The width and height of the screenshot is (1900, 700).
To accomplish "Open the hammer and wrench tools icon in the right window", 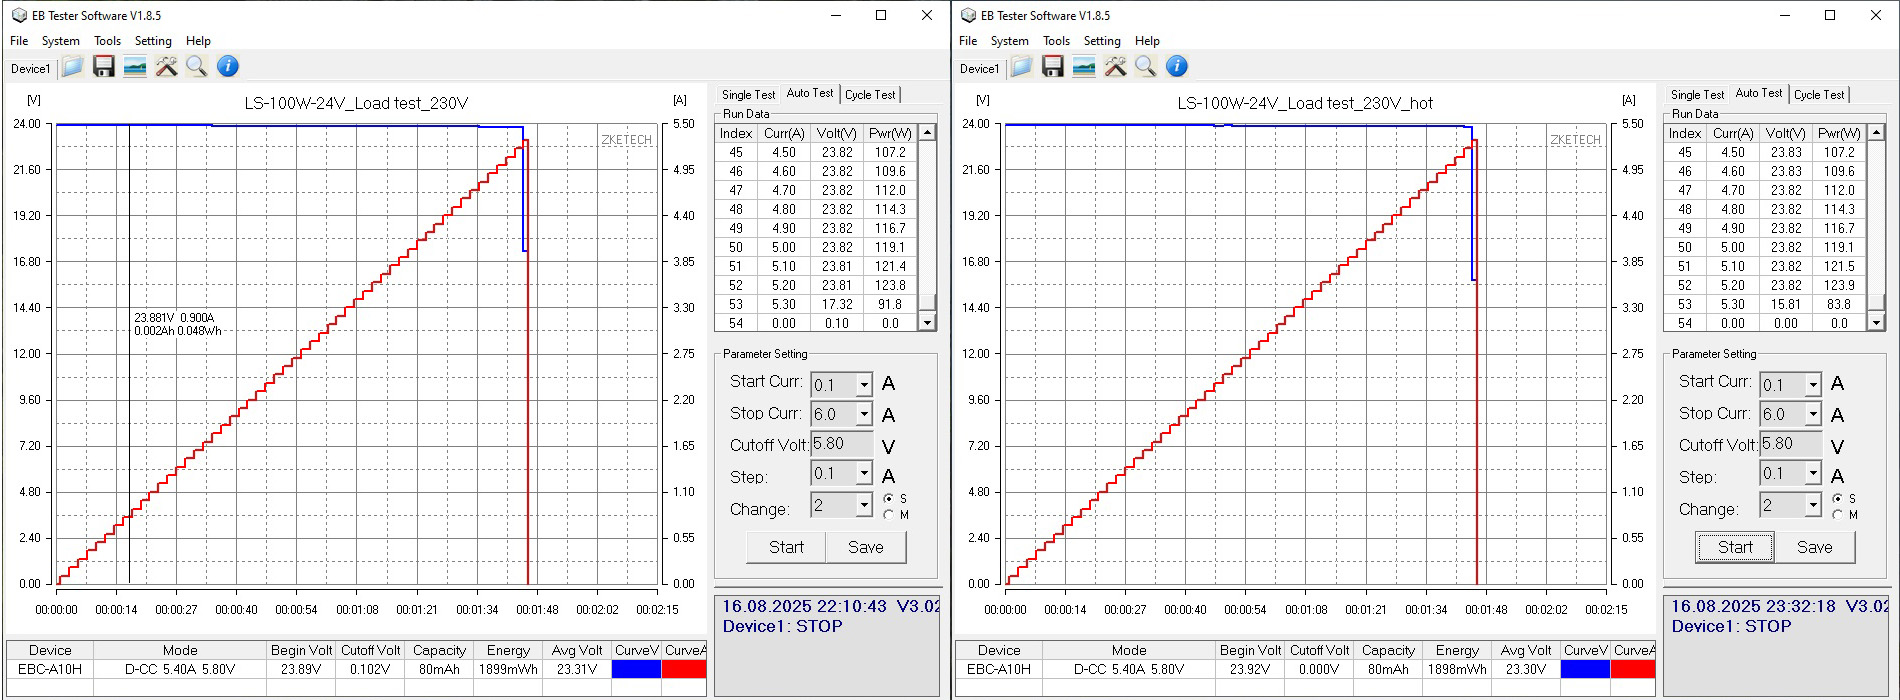I will [1115, 67].
